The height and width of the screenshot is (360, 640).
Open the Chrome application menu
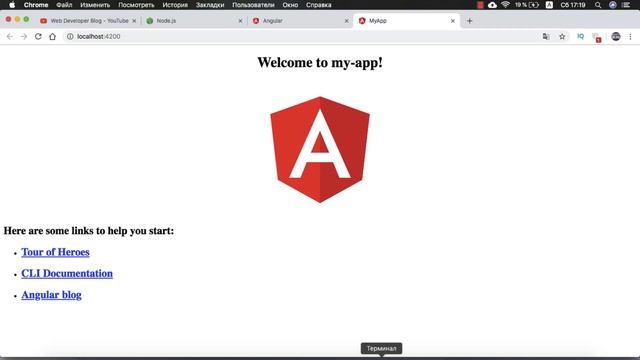pos(36,5)
